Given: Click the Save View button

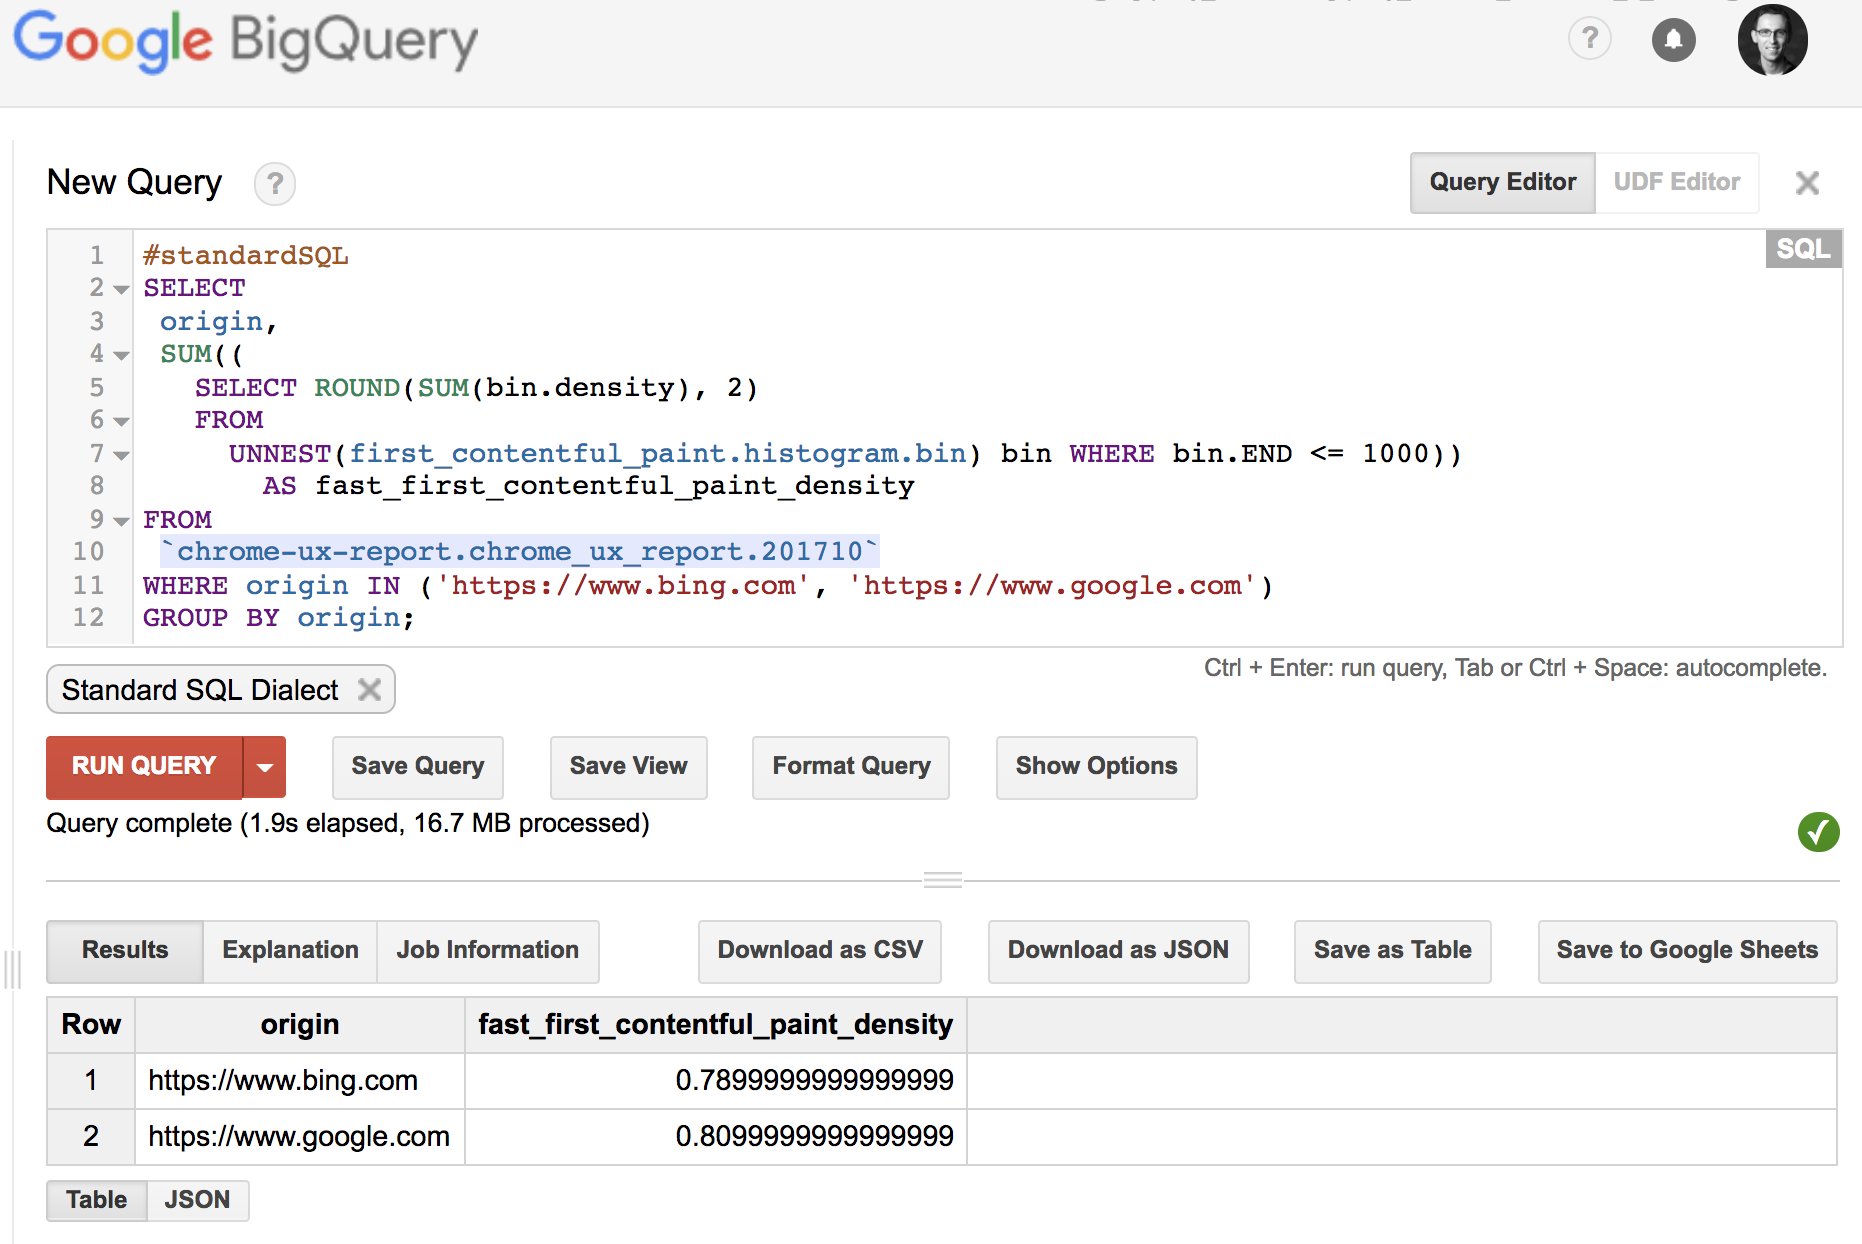Looking at the screenshot, I should (628, 767).
